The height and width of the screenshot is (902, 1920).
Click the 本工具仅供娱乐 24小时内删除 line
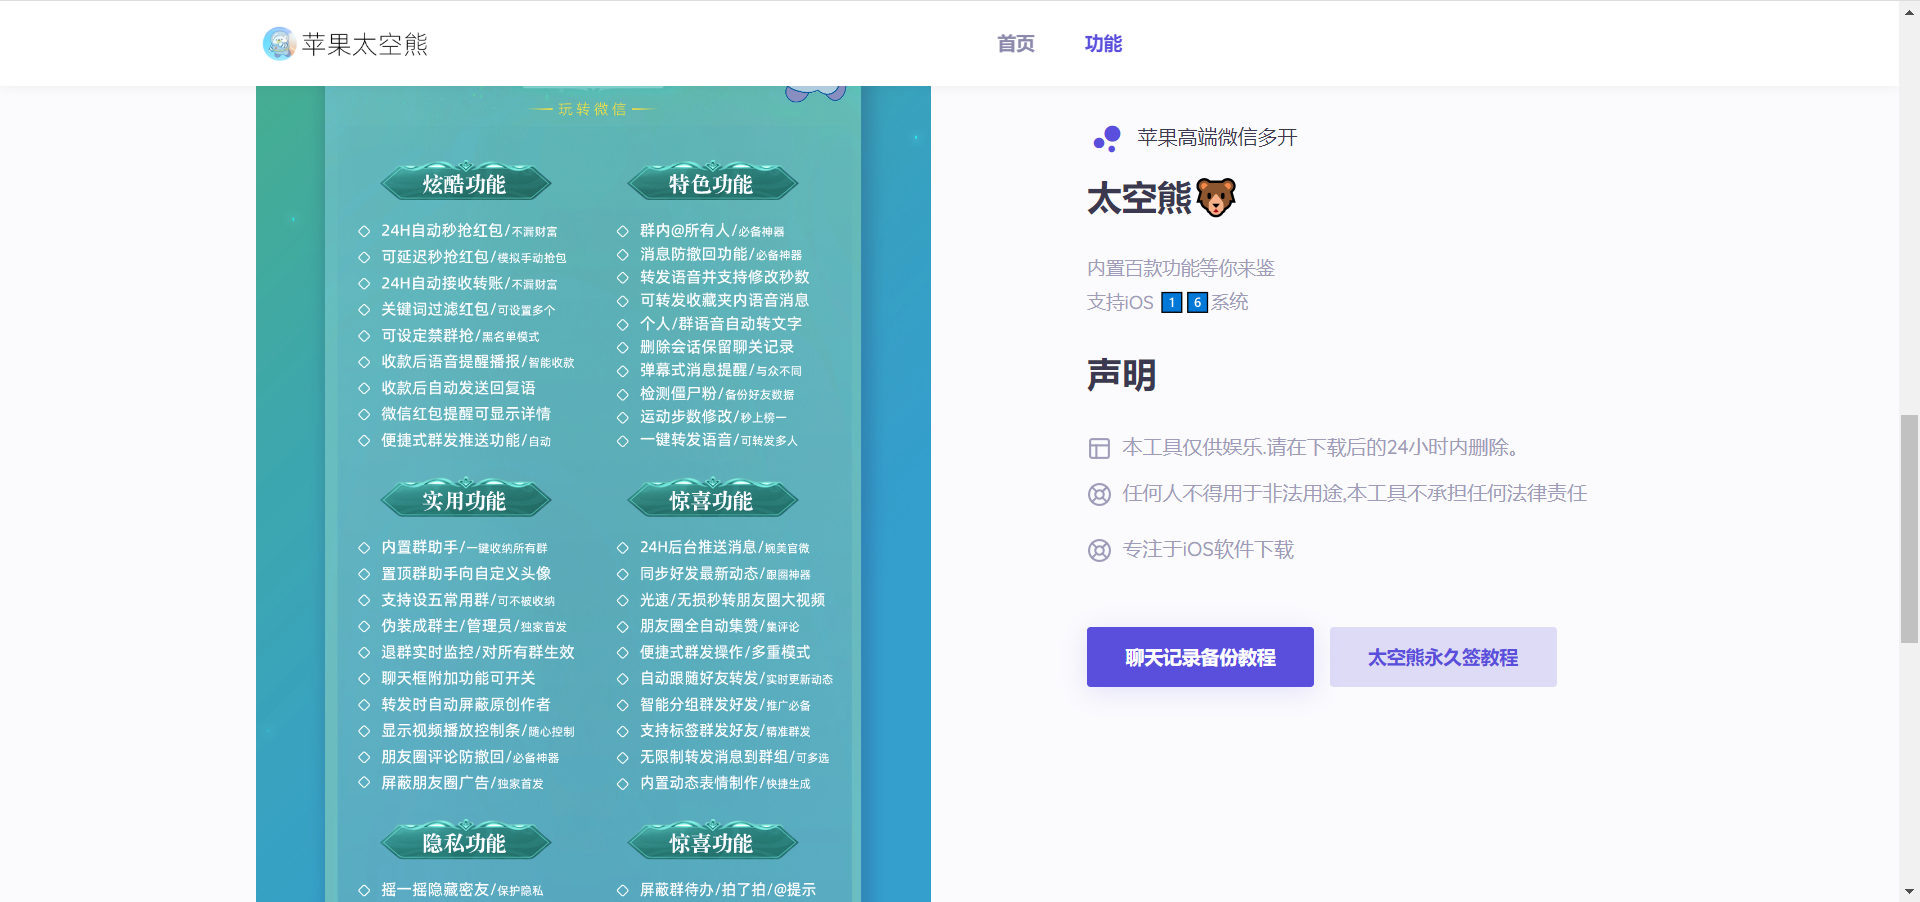[1320, 448]
